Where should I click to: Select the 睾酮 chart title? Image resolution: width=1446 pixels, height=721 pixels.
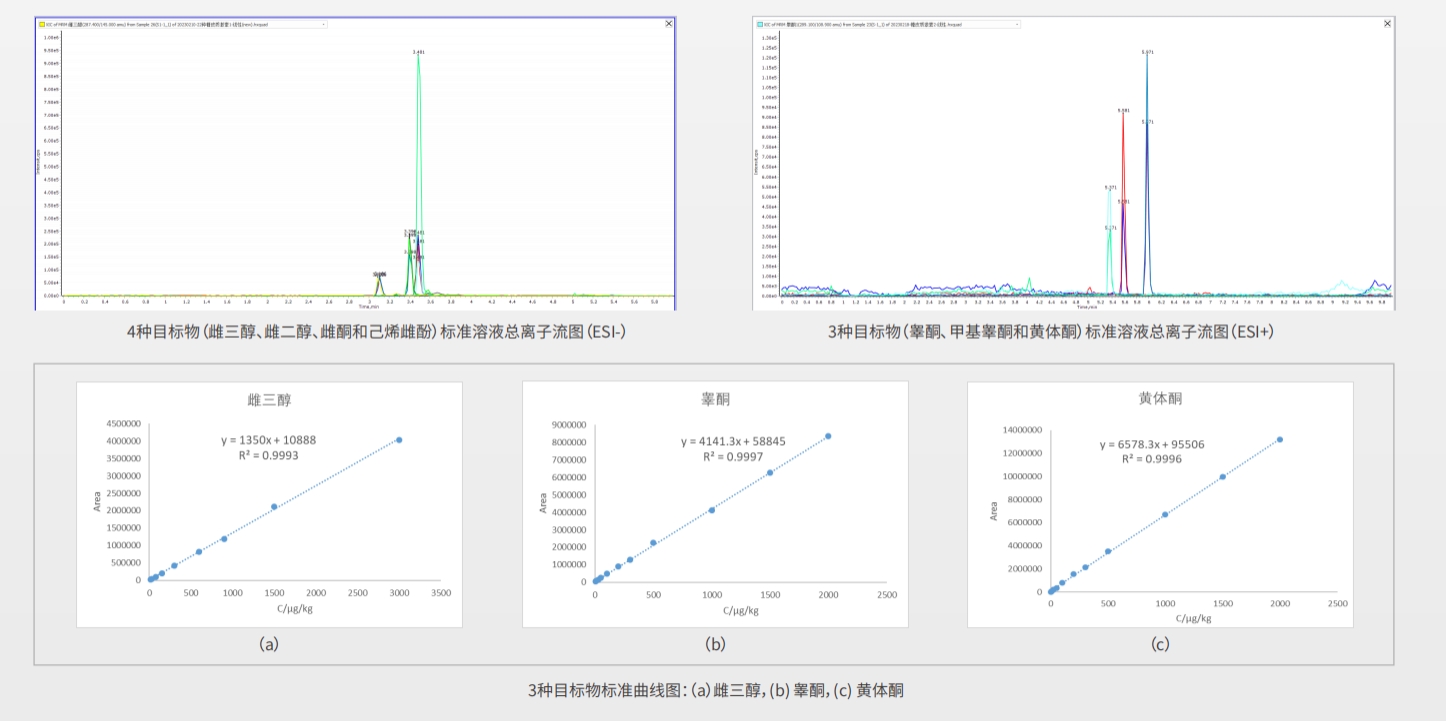click(715, 399)
